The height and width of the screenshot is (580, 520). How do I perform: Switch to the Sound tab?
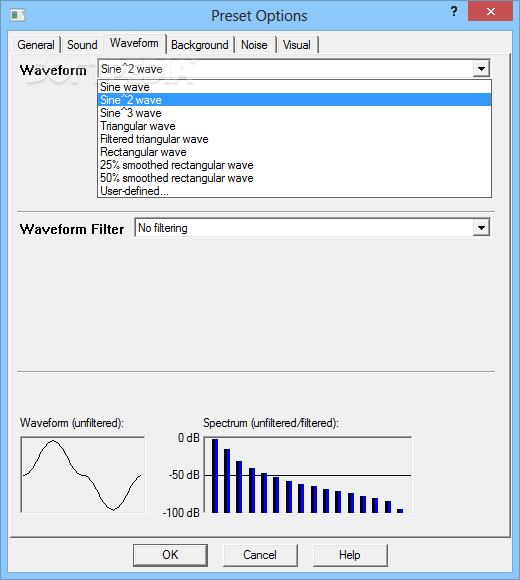[82, 45]
